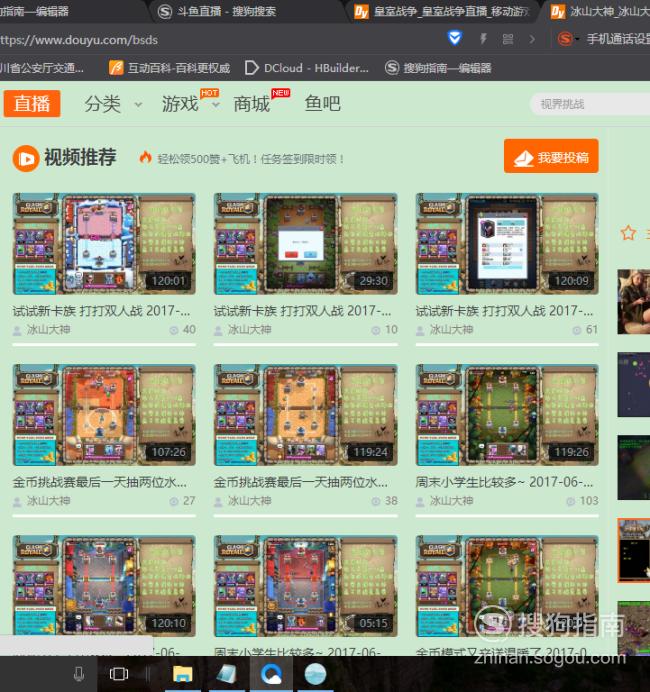Open the Sogou S search engine dropdown
650x692 pixels.
568,39
